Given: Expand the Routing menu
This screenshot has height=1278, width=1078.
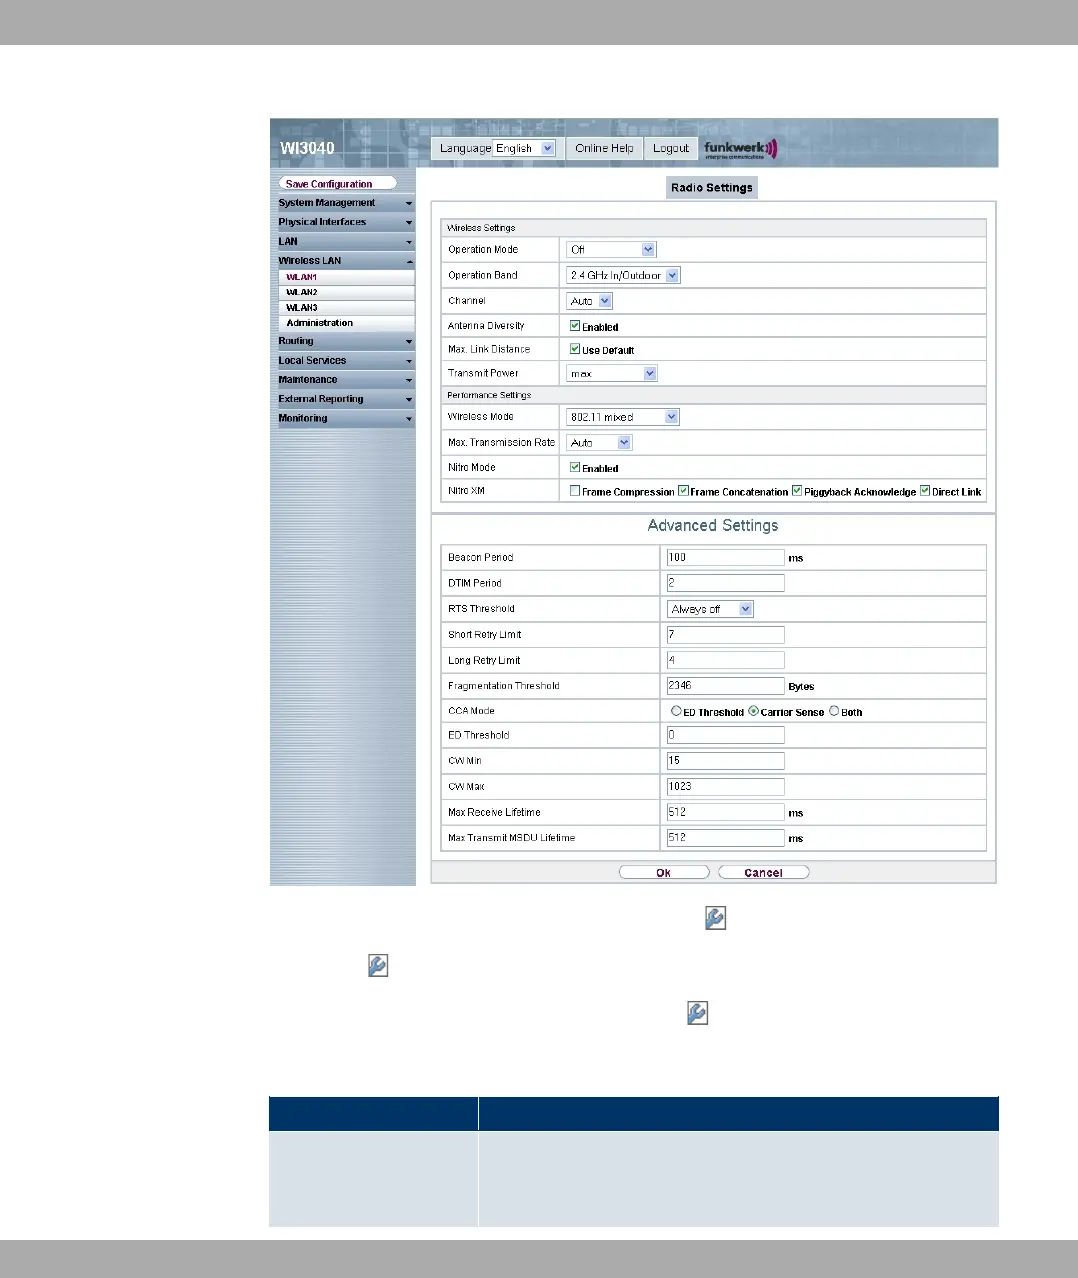Looking at the screenshot, I should (345, 341).
